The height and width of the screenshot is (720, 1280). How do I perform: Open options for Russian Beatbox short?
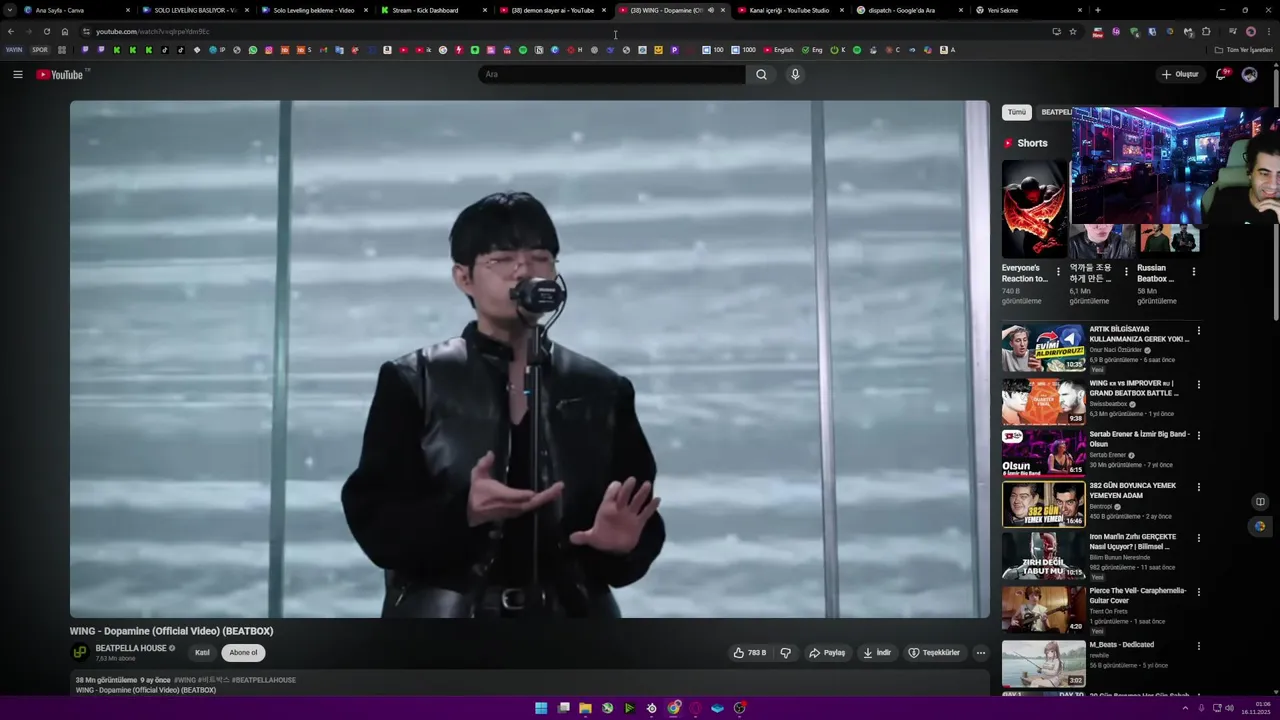[1193, 271]
